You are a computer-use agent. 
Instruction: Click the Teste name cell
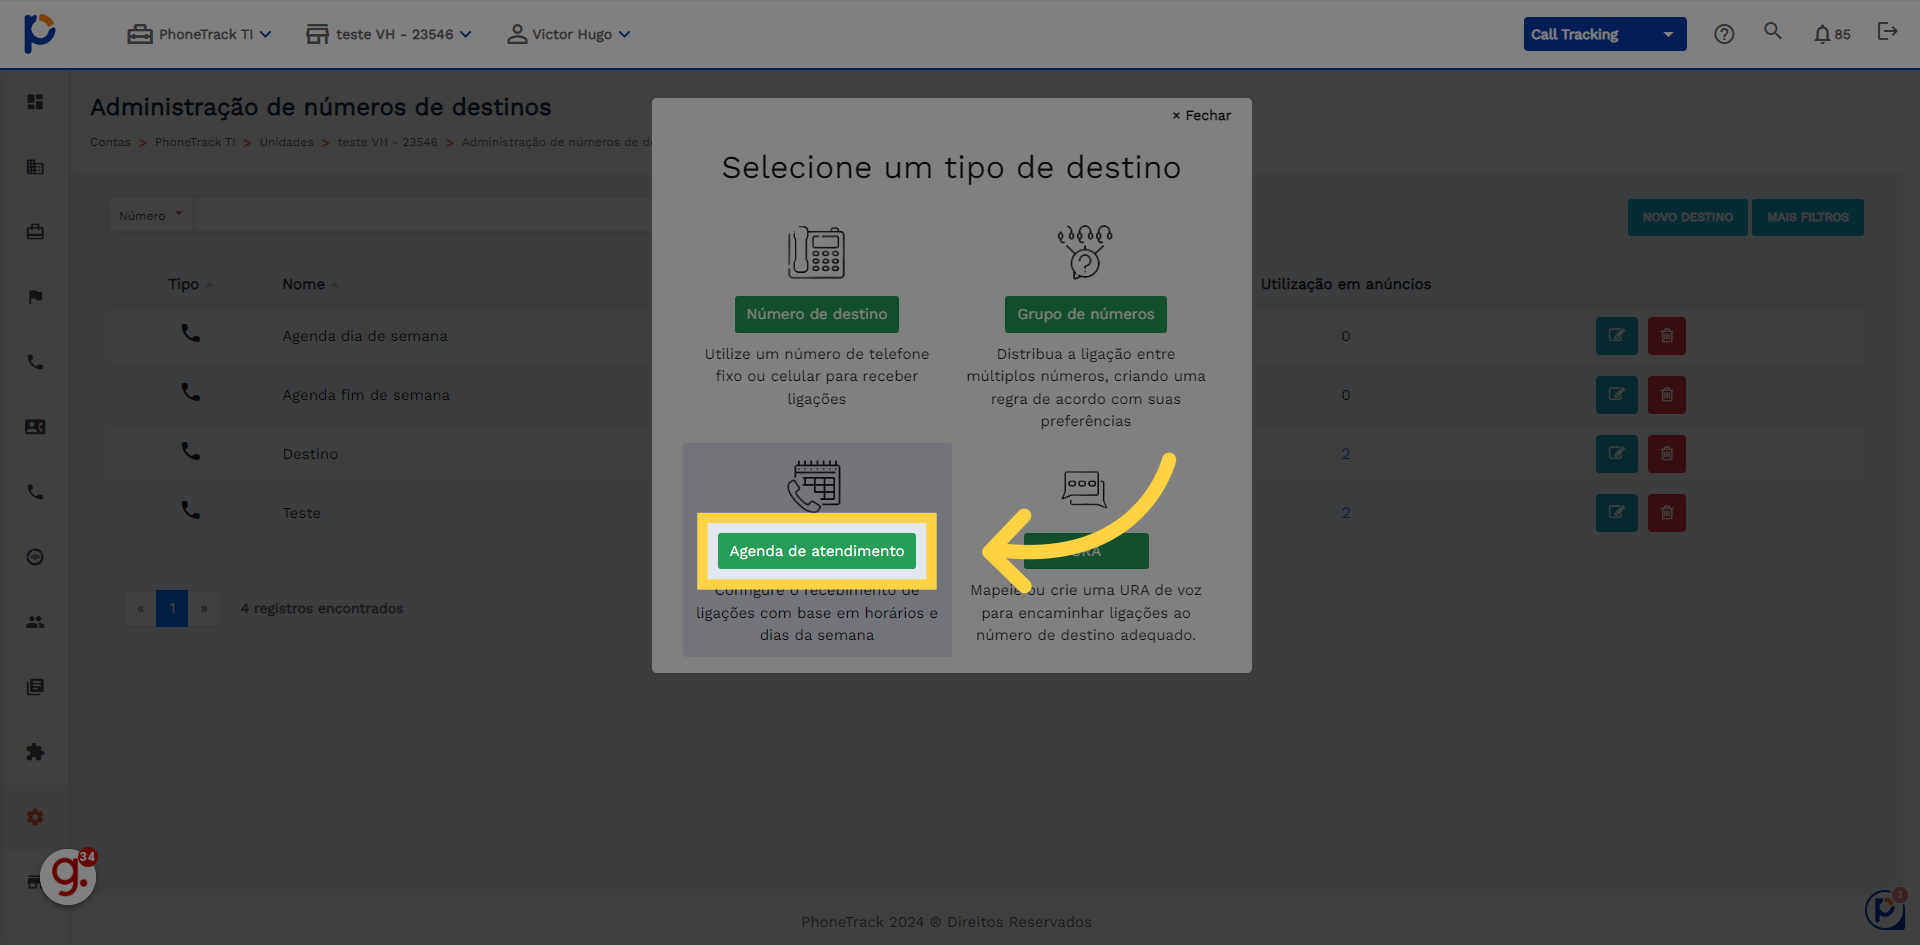pos(301,513)
